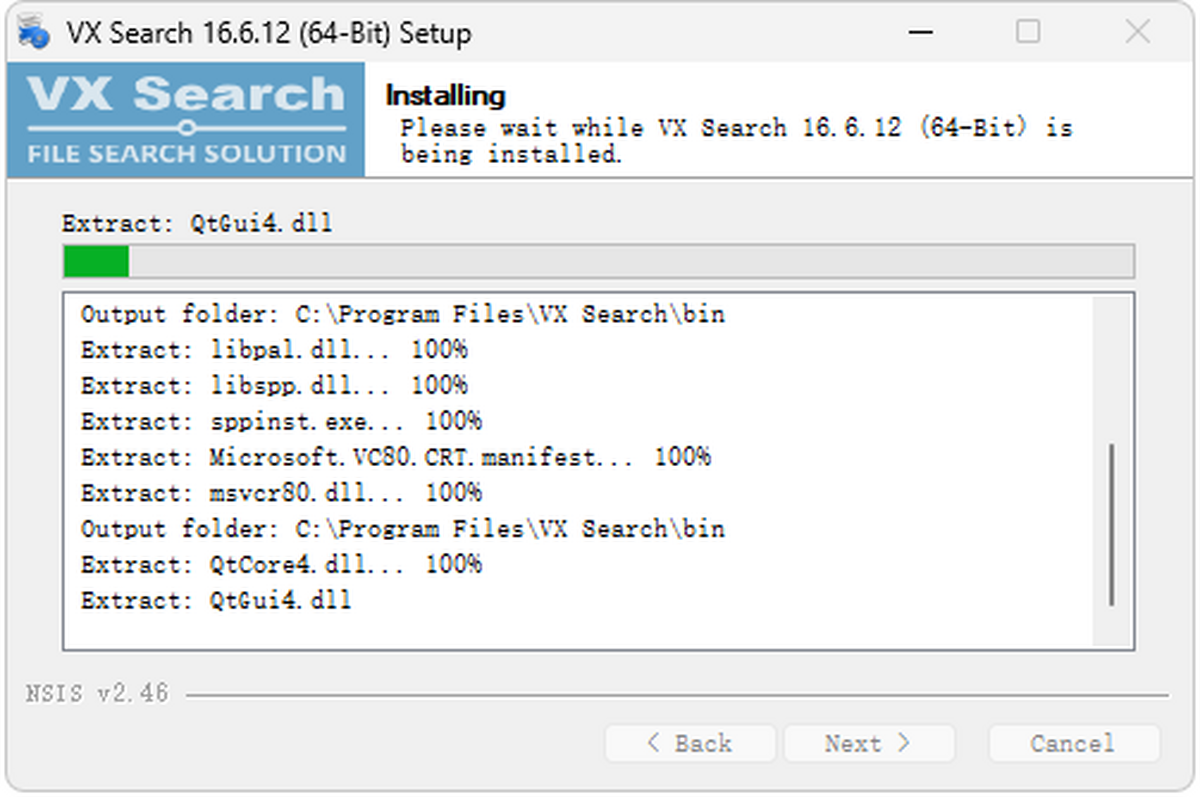The width and height of the screenshot is (1200, 797).
Task: Click the Back button
Action: 690,743
